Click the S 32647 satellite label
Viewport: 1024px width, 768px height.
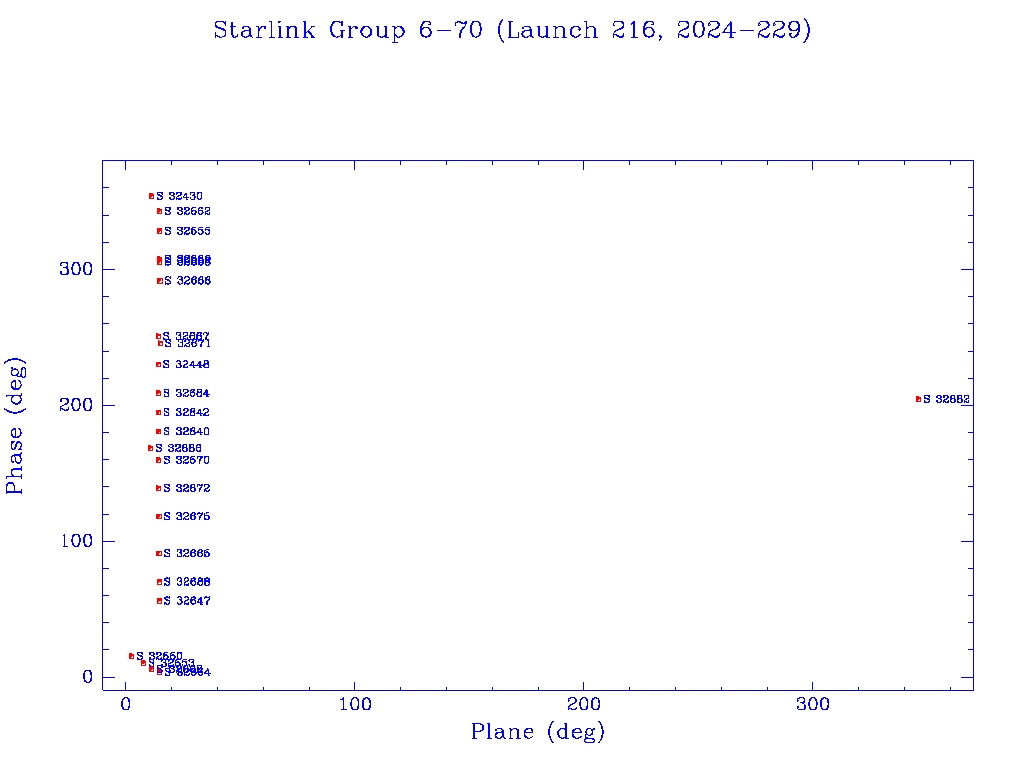coord(187,601)
